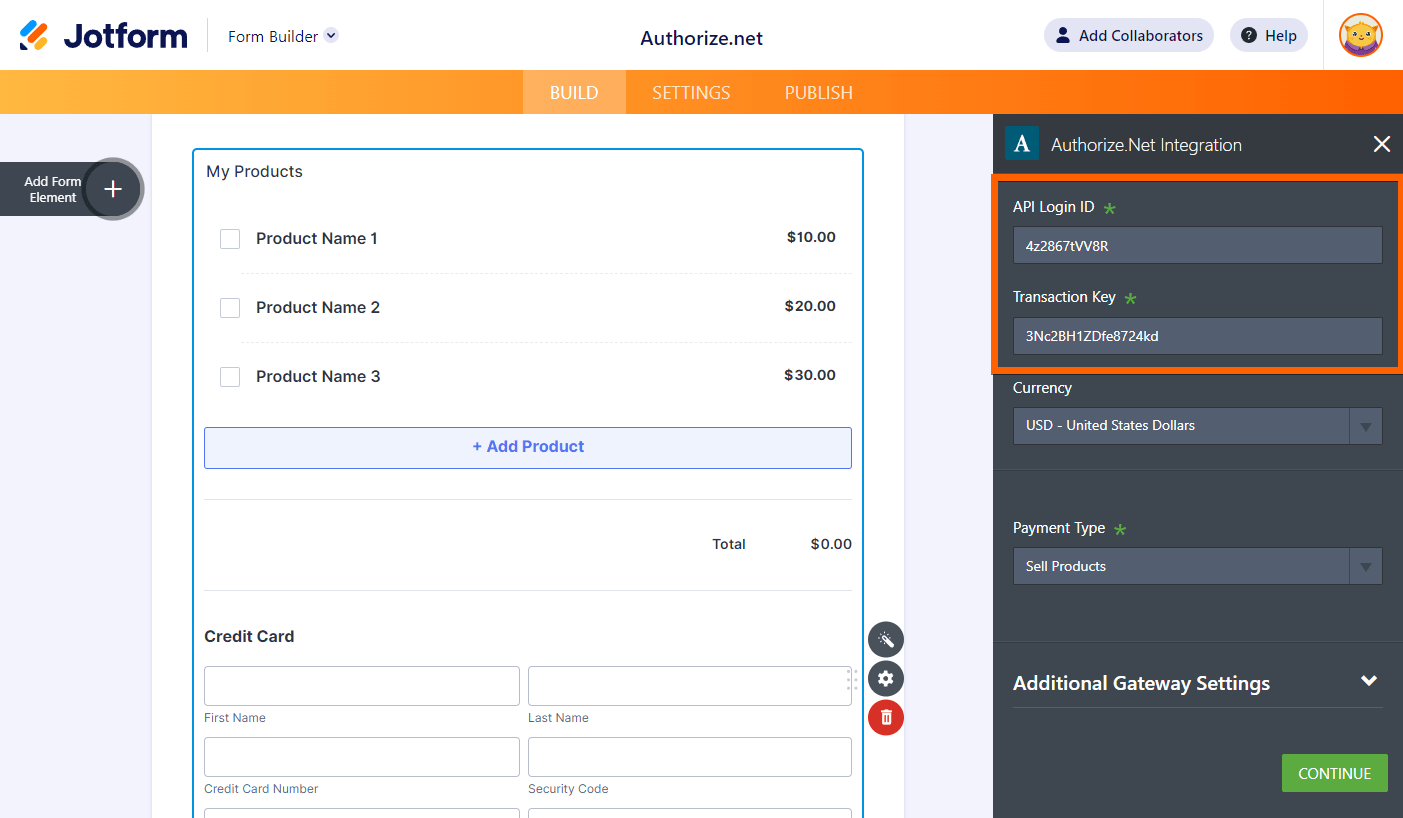This screenshot has width=1403, height=818.
Task: Select the Product Name 2 checkbox
Action: [230, 308]
